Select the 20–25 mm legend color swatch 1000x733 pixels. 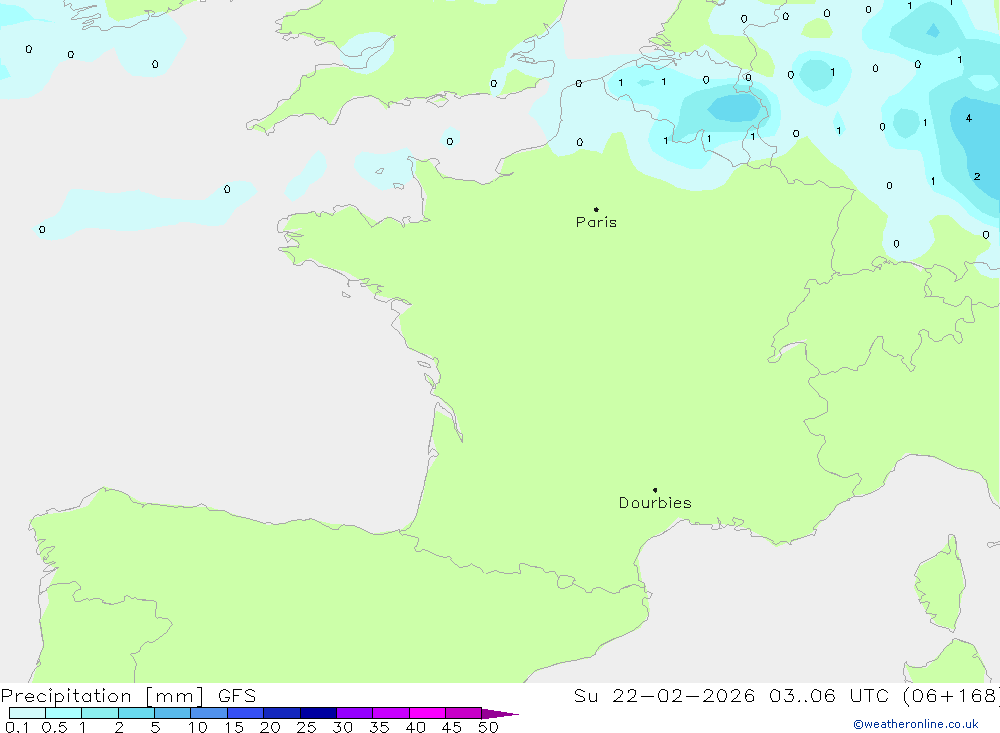[282, 713]
